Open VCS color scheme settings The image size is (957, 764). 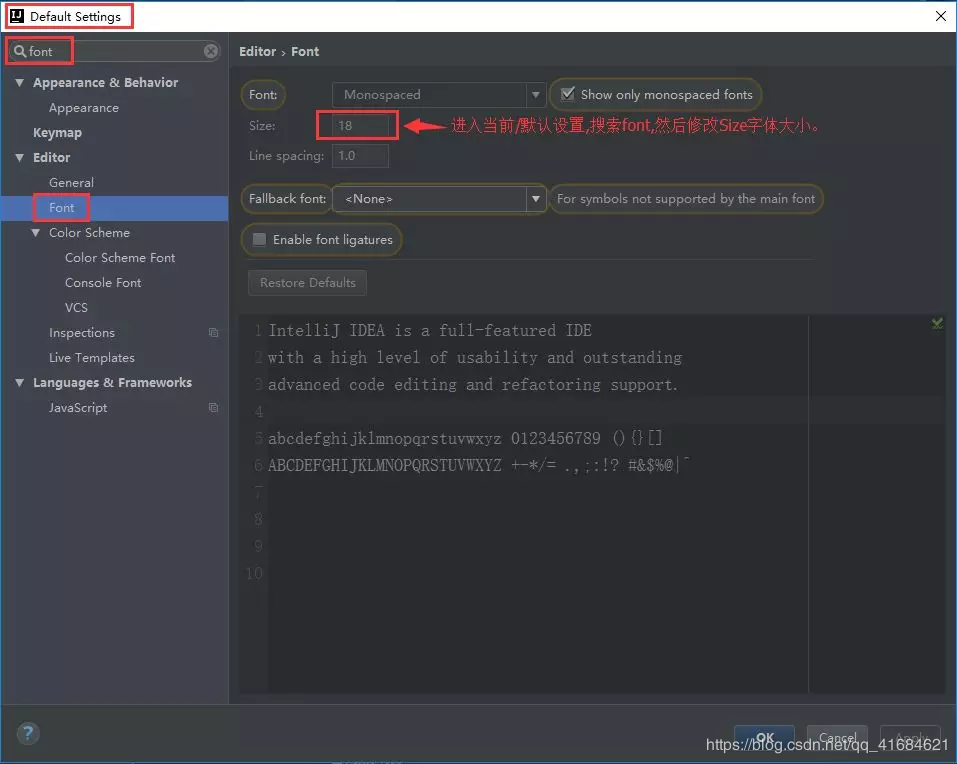76,308
